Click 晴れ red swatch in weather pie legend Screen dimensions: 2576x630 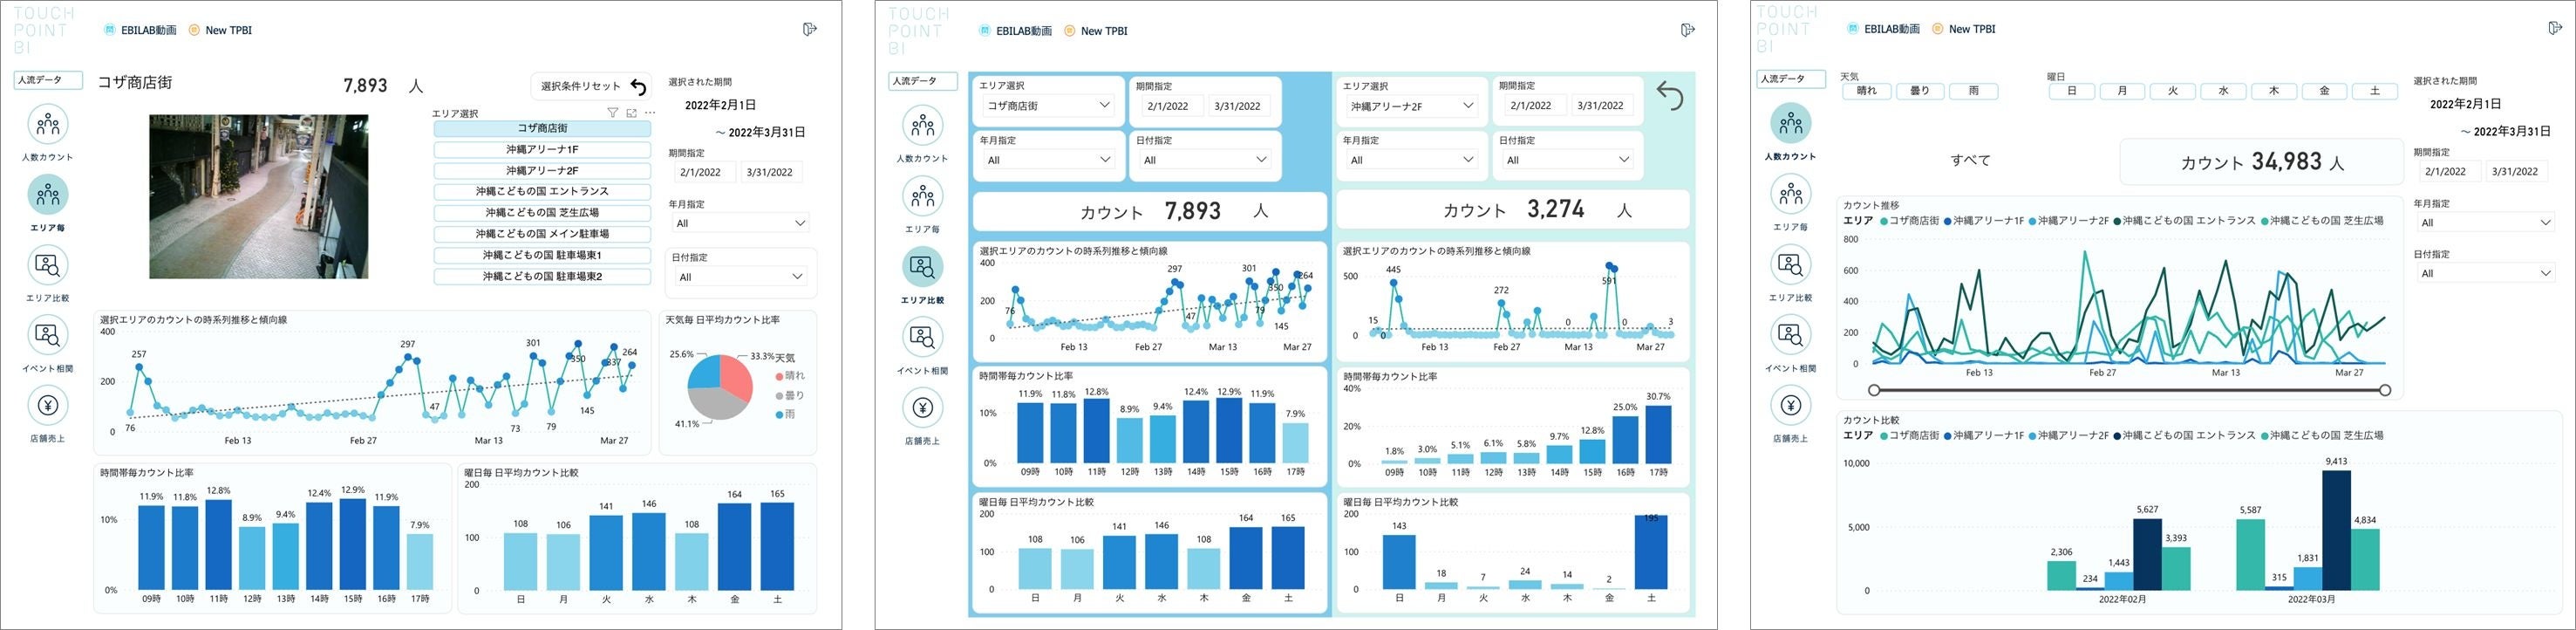tap(779, 376)
